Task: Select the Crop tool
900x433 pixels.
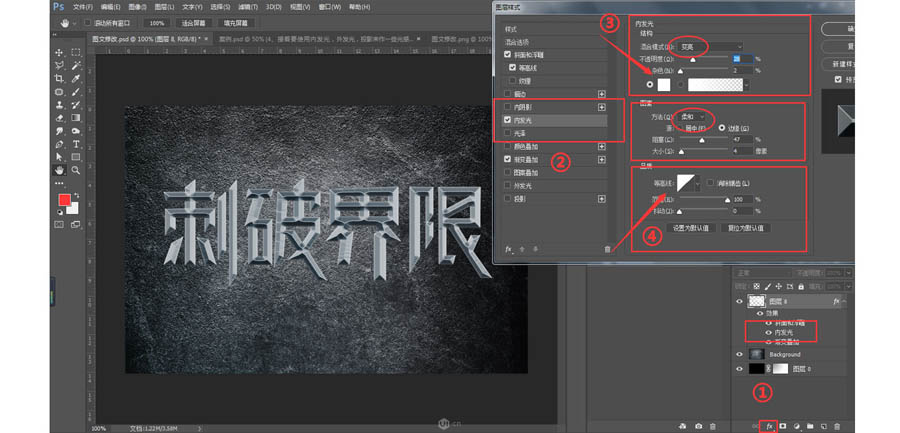Action: (59, 78)
